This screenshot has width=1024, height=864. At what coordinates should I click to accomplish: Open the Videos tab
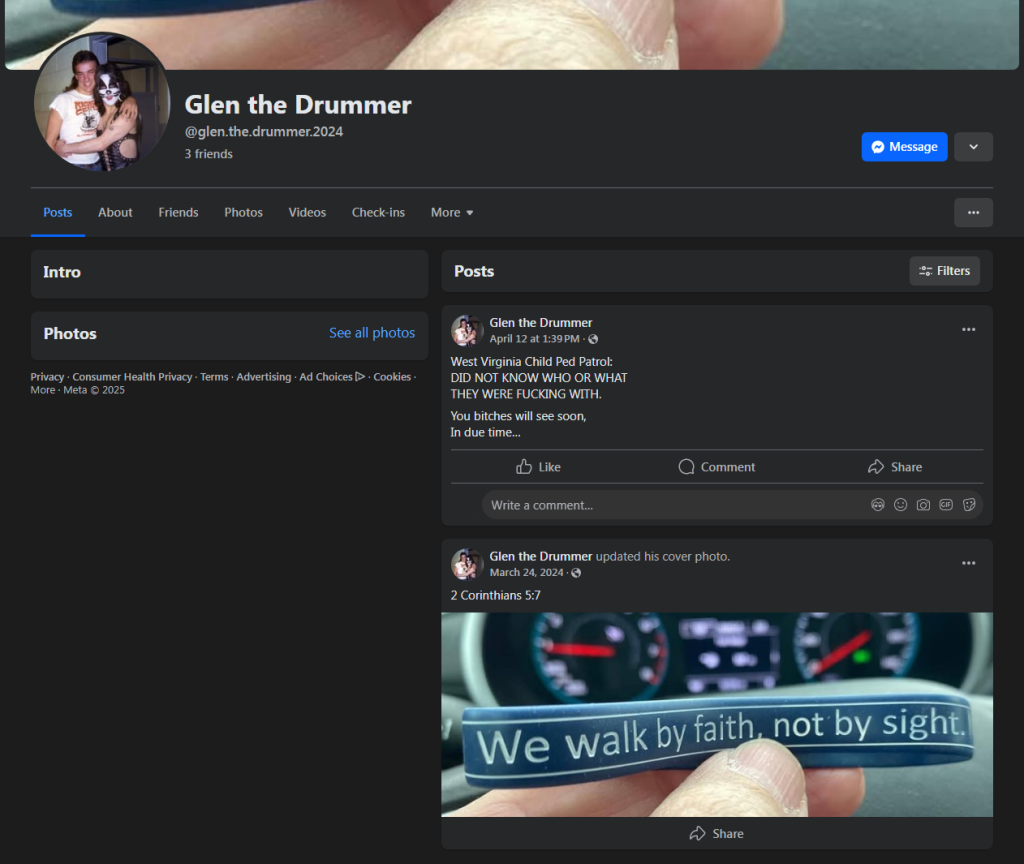click(x=307, y=212)
